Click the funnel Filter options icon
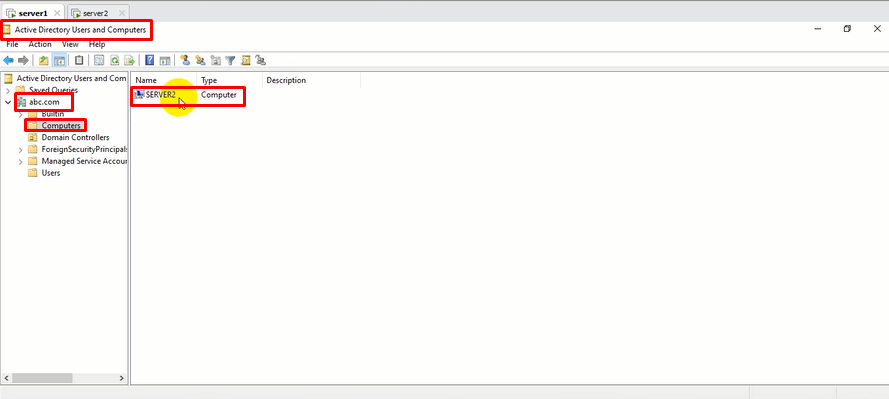 [x=230, y=60]
